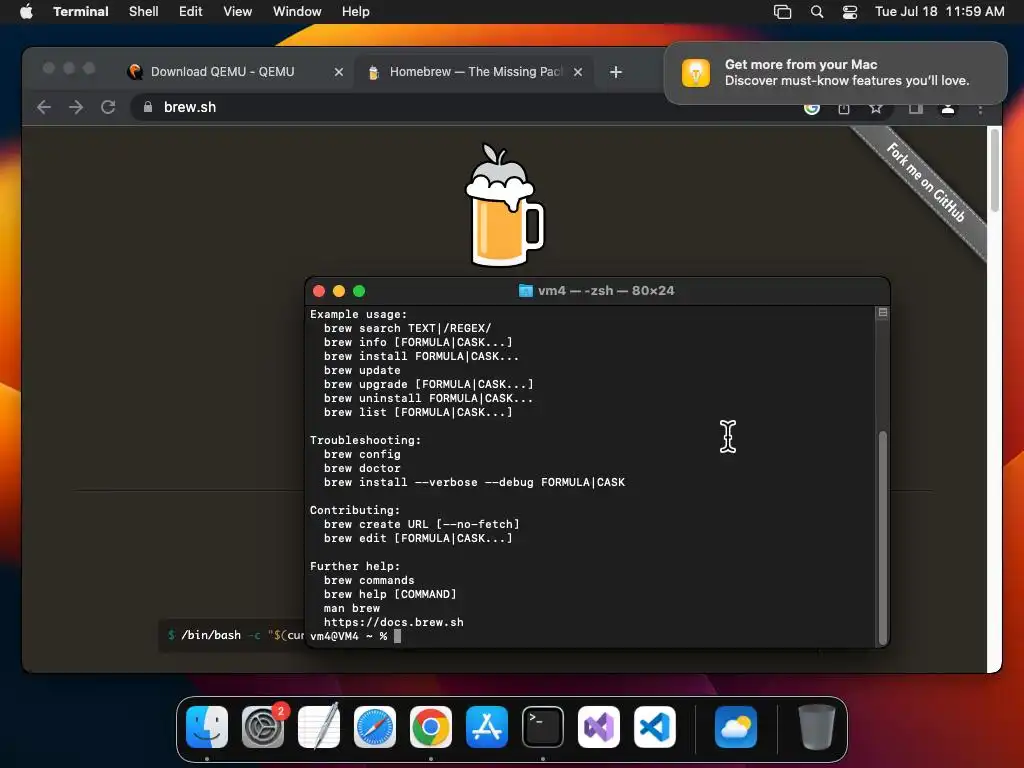Launch App Store from the Dock
This screenshot has width=1024, height=768.
pos(487,727)
